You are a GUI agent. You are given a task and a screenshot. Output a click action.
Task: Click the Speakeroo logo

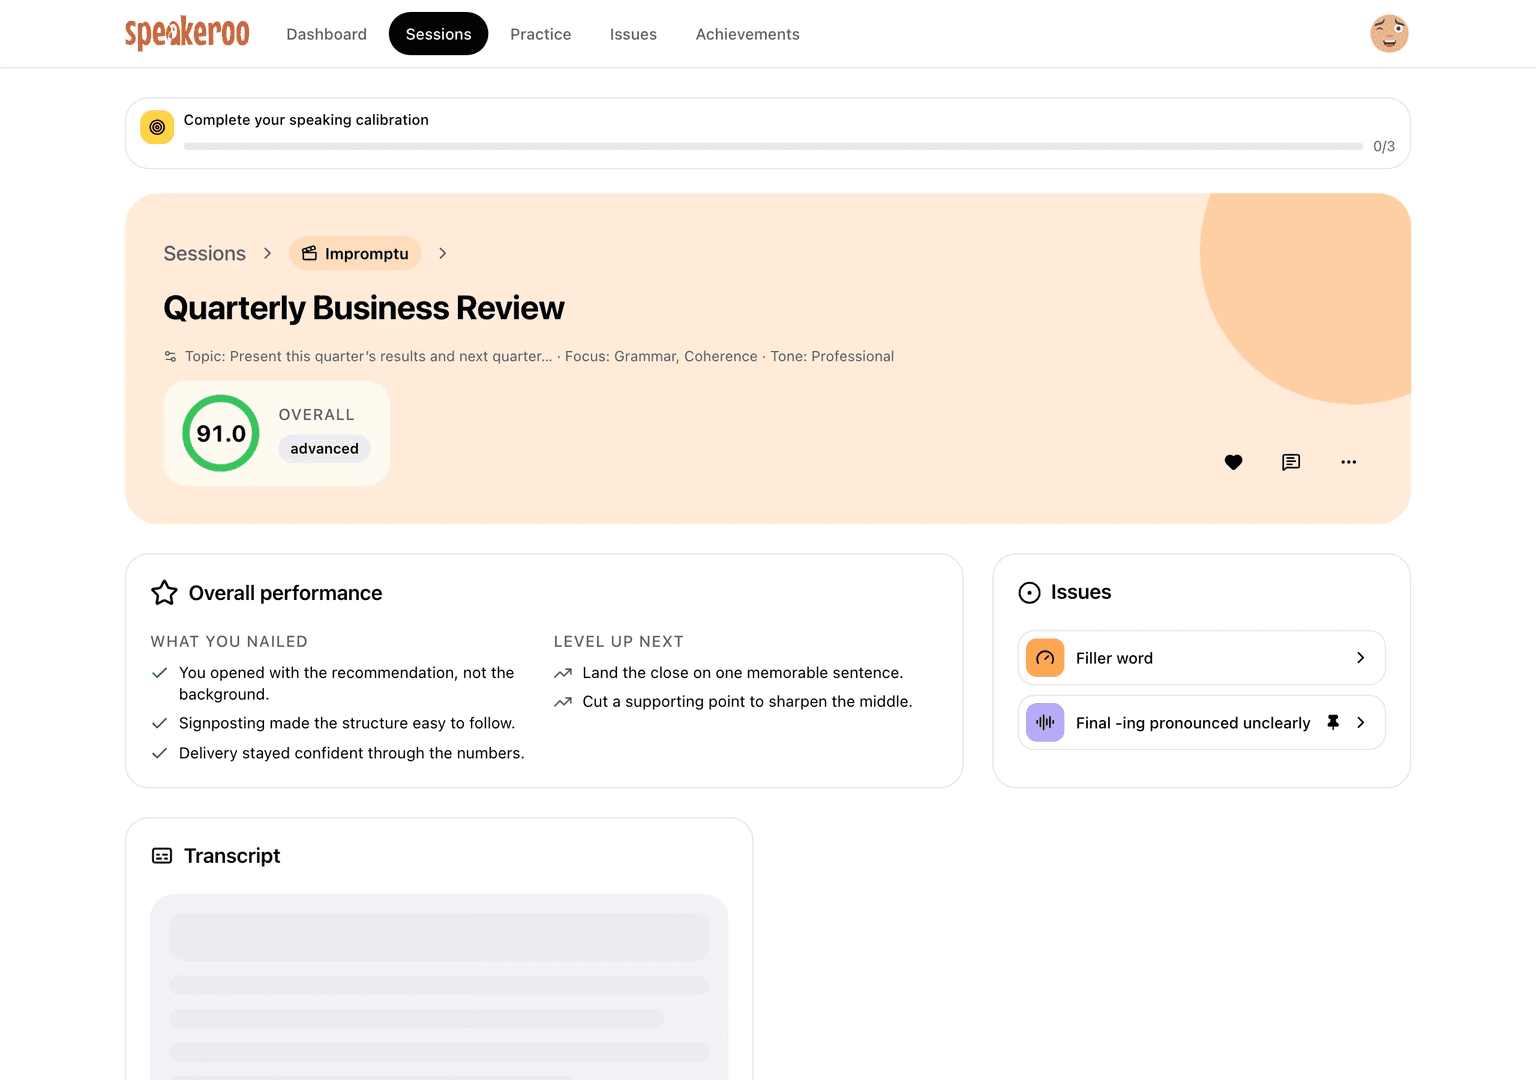187,34
